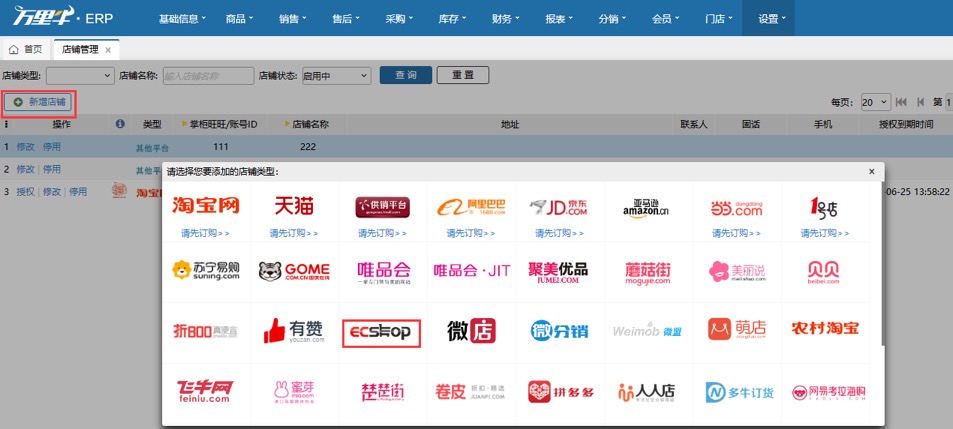Choose the Tmall (天猫) store type
Screen dimensions: 953x429
click(x=294, y=206)
